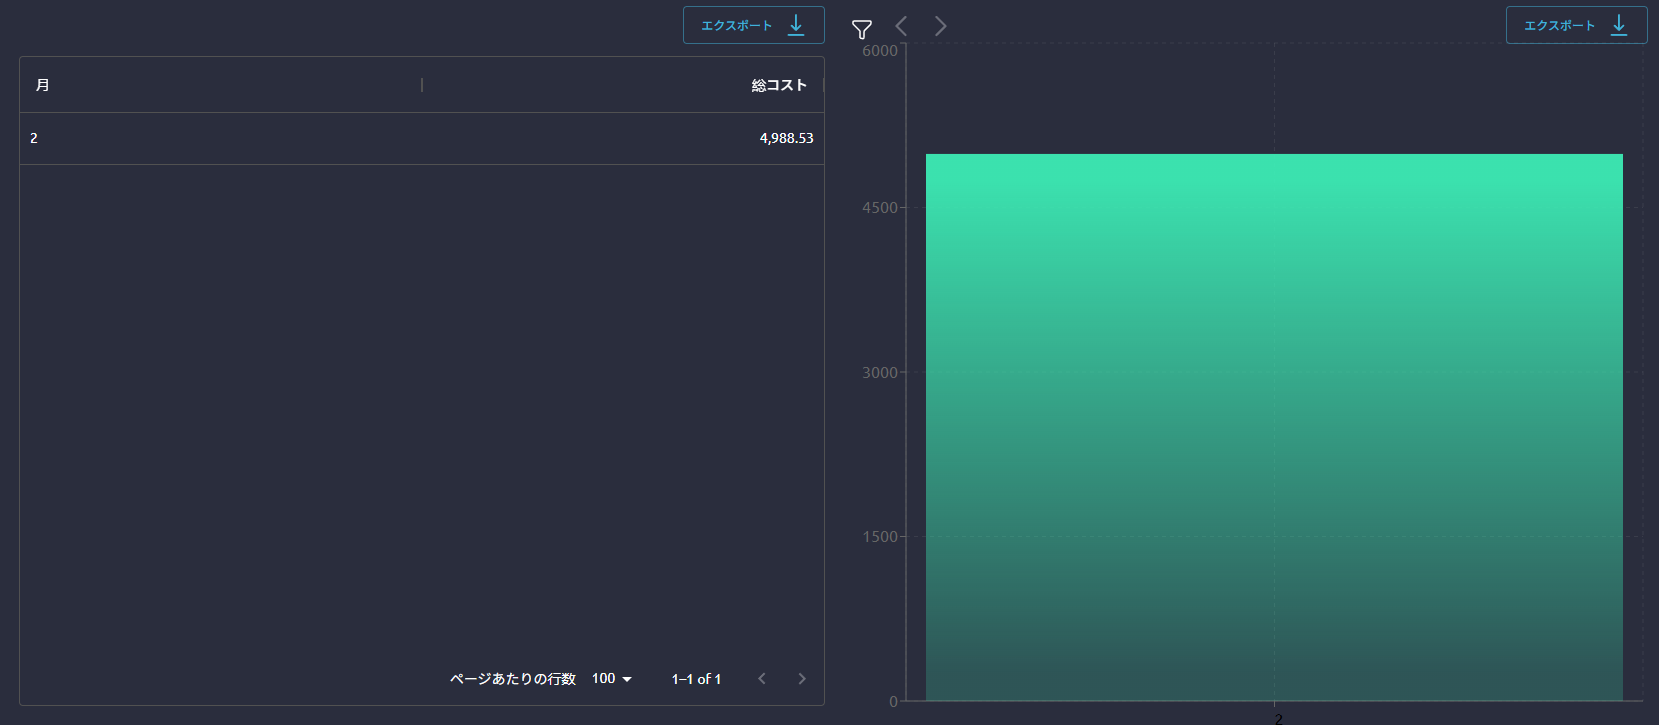
Task: Click table pagination previous page arrow
Action: click(762, 679)
